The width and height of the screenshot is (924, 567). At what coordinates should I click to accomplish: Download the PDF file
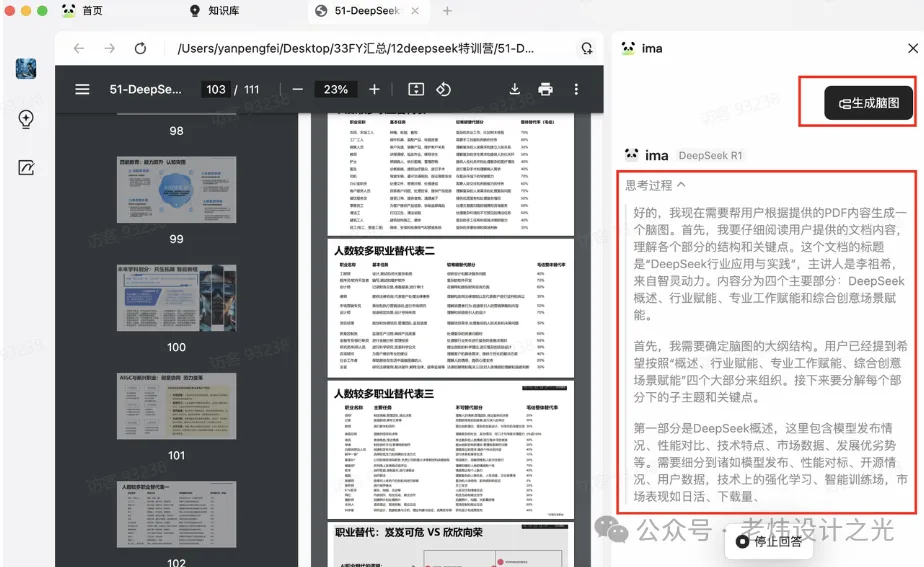tap(514, 89)
